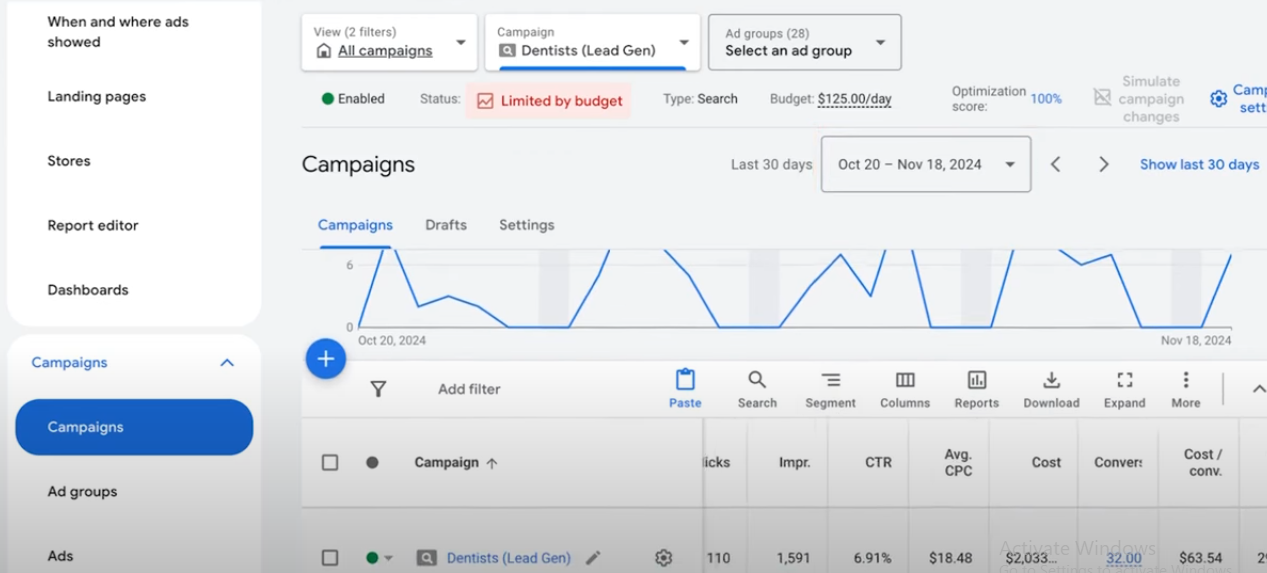
Task: Sort by the Campaign column header
Action: (x=456, y=462)
